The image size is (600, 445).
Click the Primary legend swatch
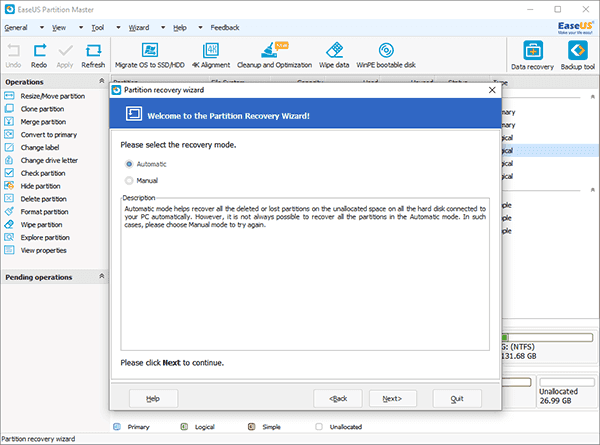coord(117,427)
